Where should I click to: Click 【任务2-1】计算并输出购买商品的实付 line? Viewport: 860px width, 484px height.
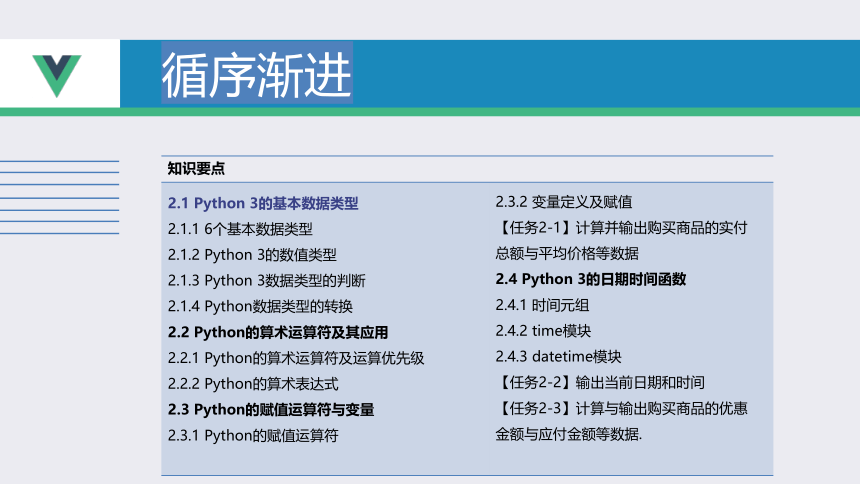pos(621,228)
